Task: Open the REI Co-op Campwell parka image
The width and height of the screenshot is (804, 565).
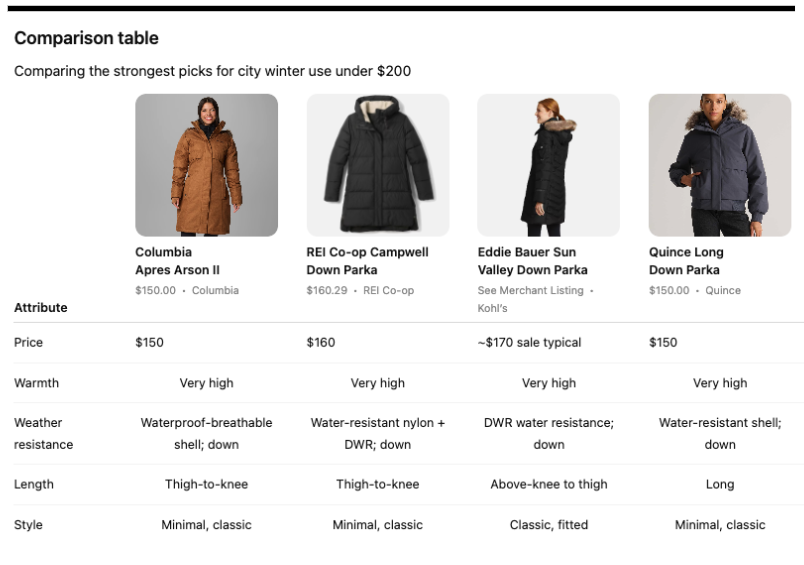Action: (x=377, y=165)
